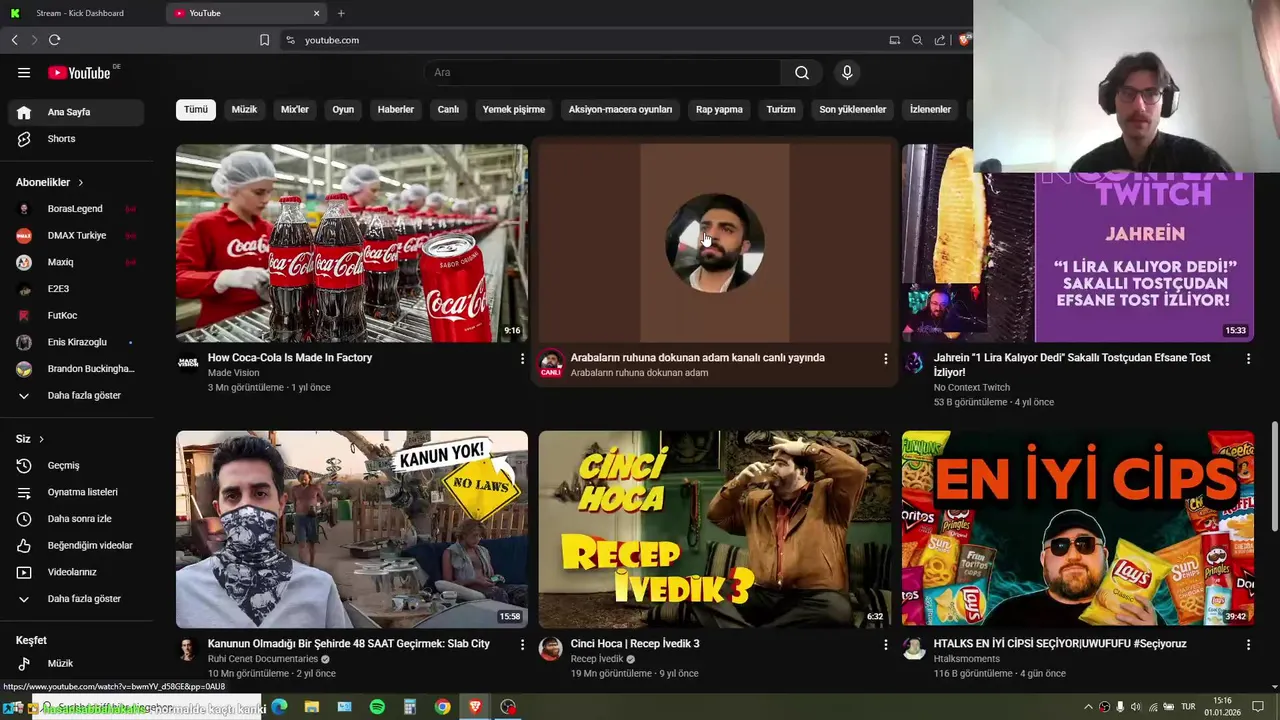
Task: Open Microsoft Edge from the taskbar
Action: coord(280,707)
